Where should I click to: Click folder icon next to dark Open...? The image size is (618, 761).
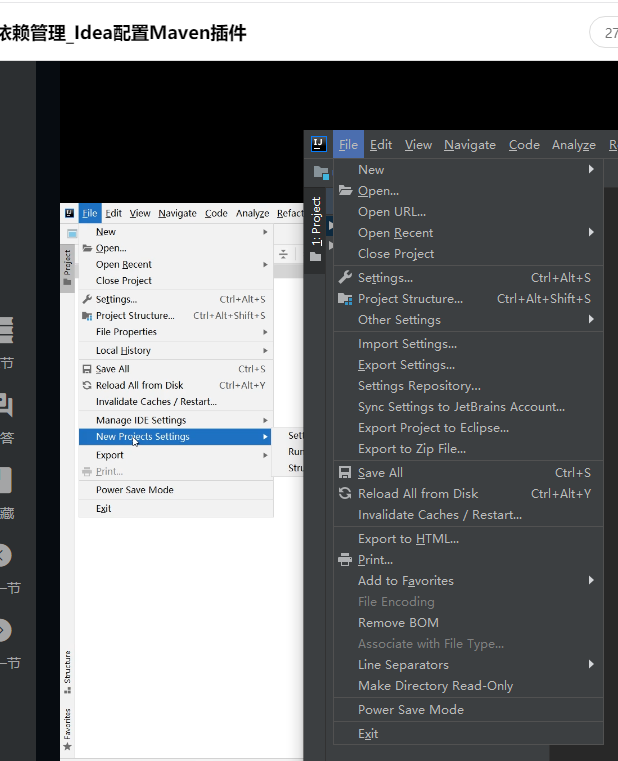coord(345,190)
